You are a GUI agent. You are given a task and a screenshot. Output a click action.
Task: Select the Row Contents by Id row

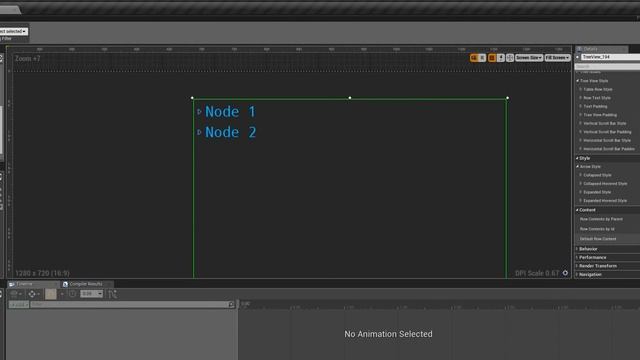607,229
